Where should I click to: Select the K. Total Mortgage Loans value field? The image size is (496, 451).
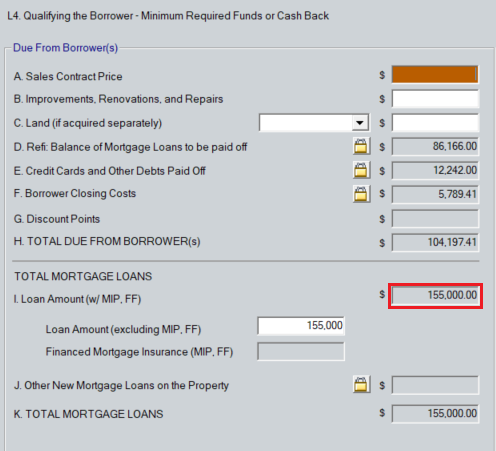tap(435, 414)
